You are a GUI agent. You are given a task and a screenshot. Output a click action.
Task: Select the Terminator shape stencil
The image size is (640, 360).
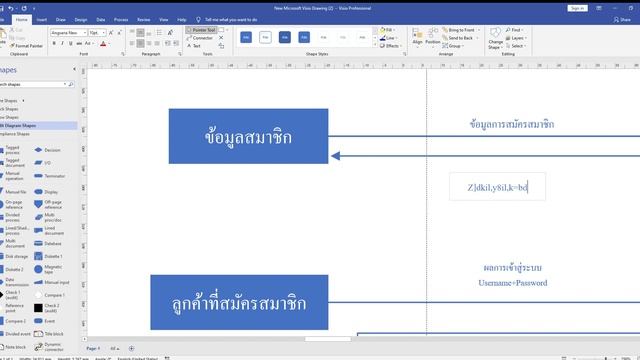pyautogui.click(x=50, y=176)
